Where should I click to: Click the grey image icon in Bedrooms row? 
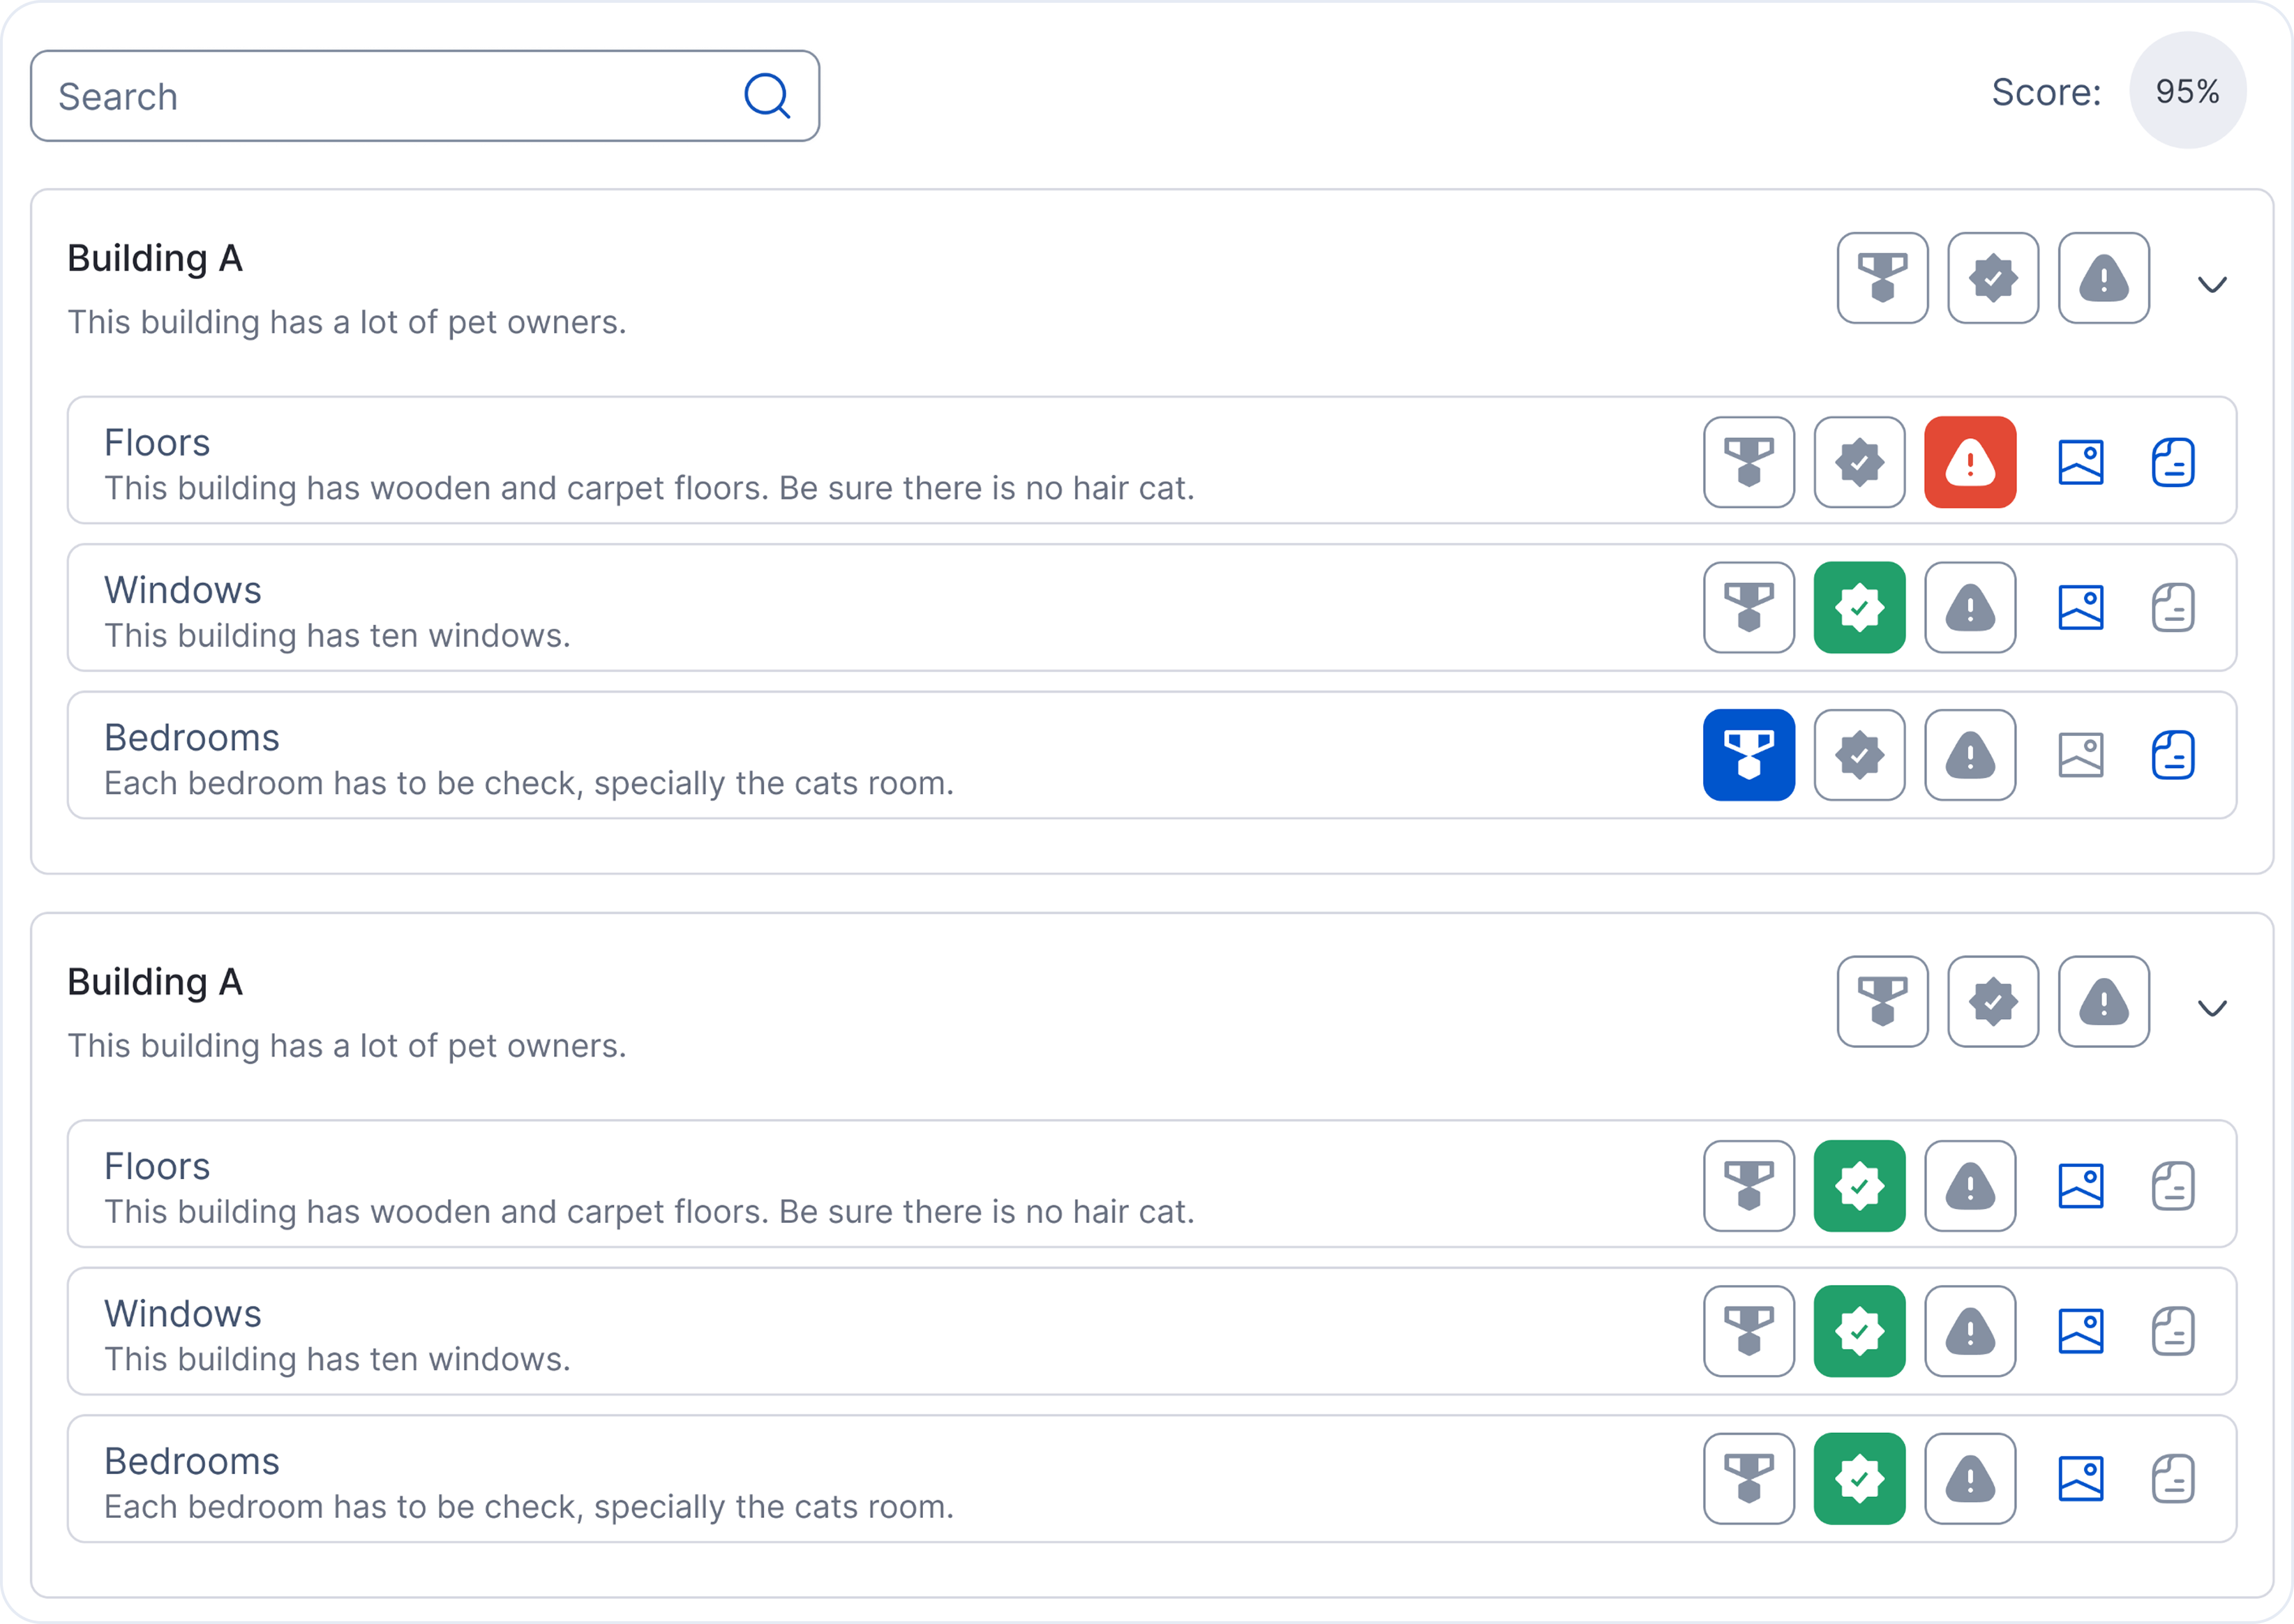pyautogui.click(x=2080, y=755)
